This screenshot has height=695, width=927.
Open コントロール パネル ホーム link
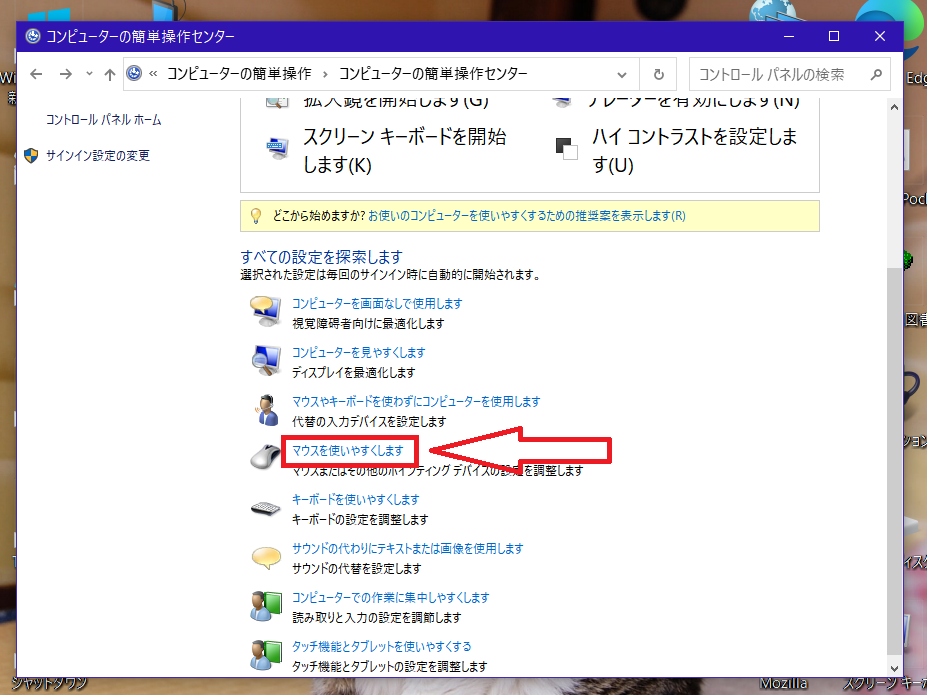tap(103, 120)
